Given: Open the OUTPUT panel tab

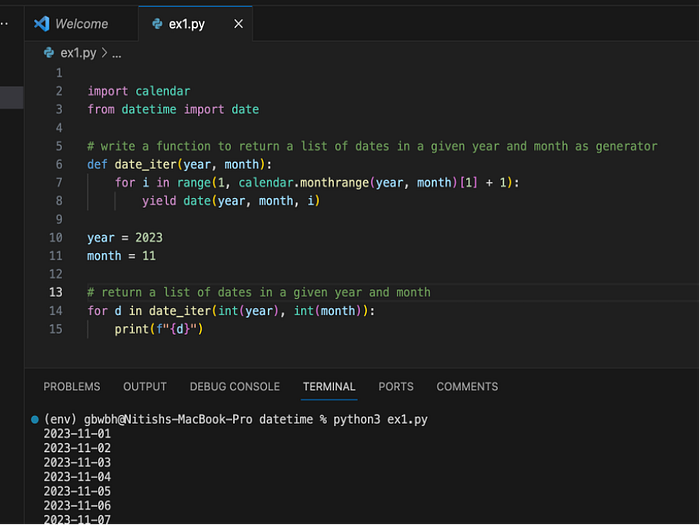Looking at the screenshot, I should (x=145, y=387).
